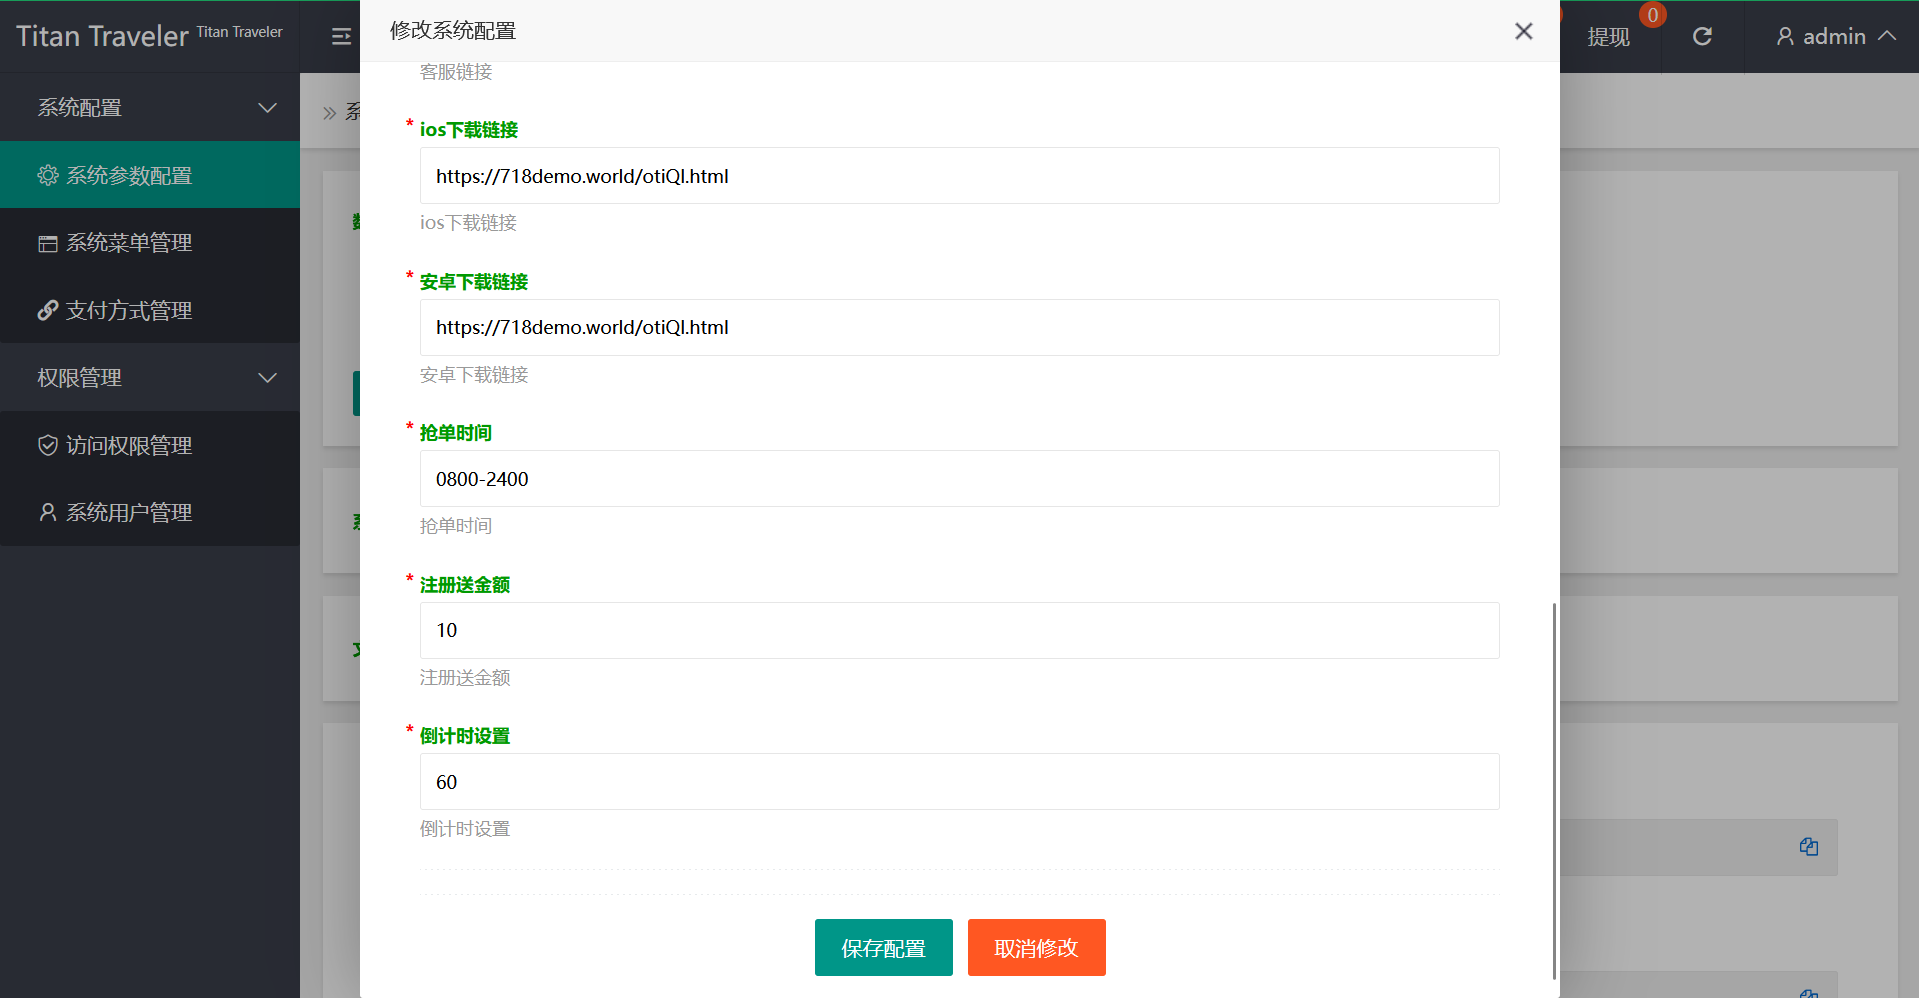This screenshot has height=998, width=1919.
Task: Click the dialog's vertical scrollbar
Action: pyautogui.click(x=1554, y=790)
